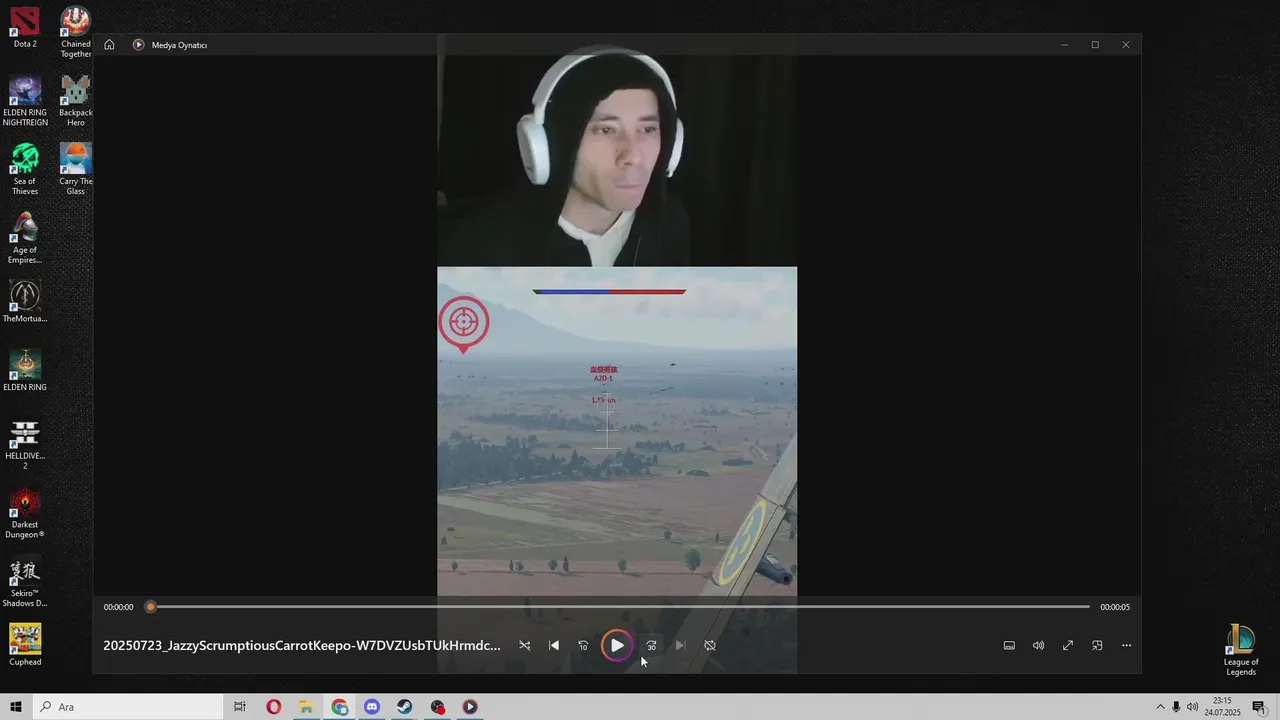The height and width of the screenshot is (720, 1280).
Task: Open Cuphead desktop shortcut
Action: [x=25, y=645]
